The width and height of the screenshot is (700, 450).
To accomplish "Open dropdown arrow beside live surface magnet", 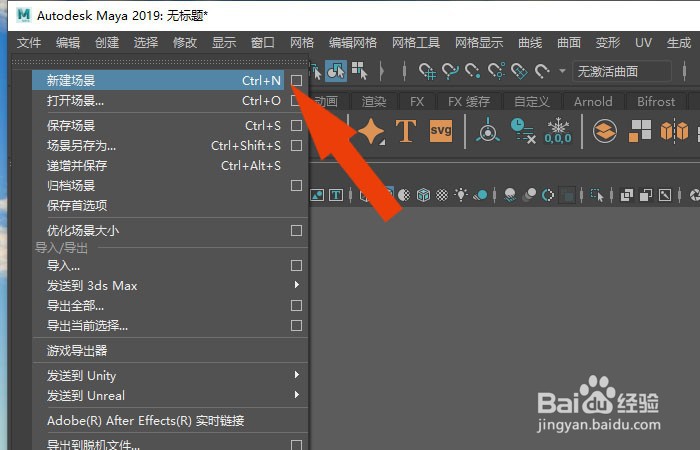I will (x=562, y=71).
